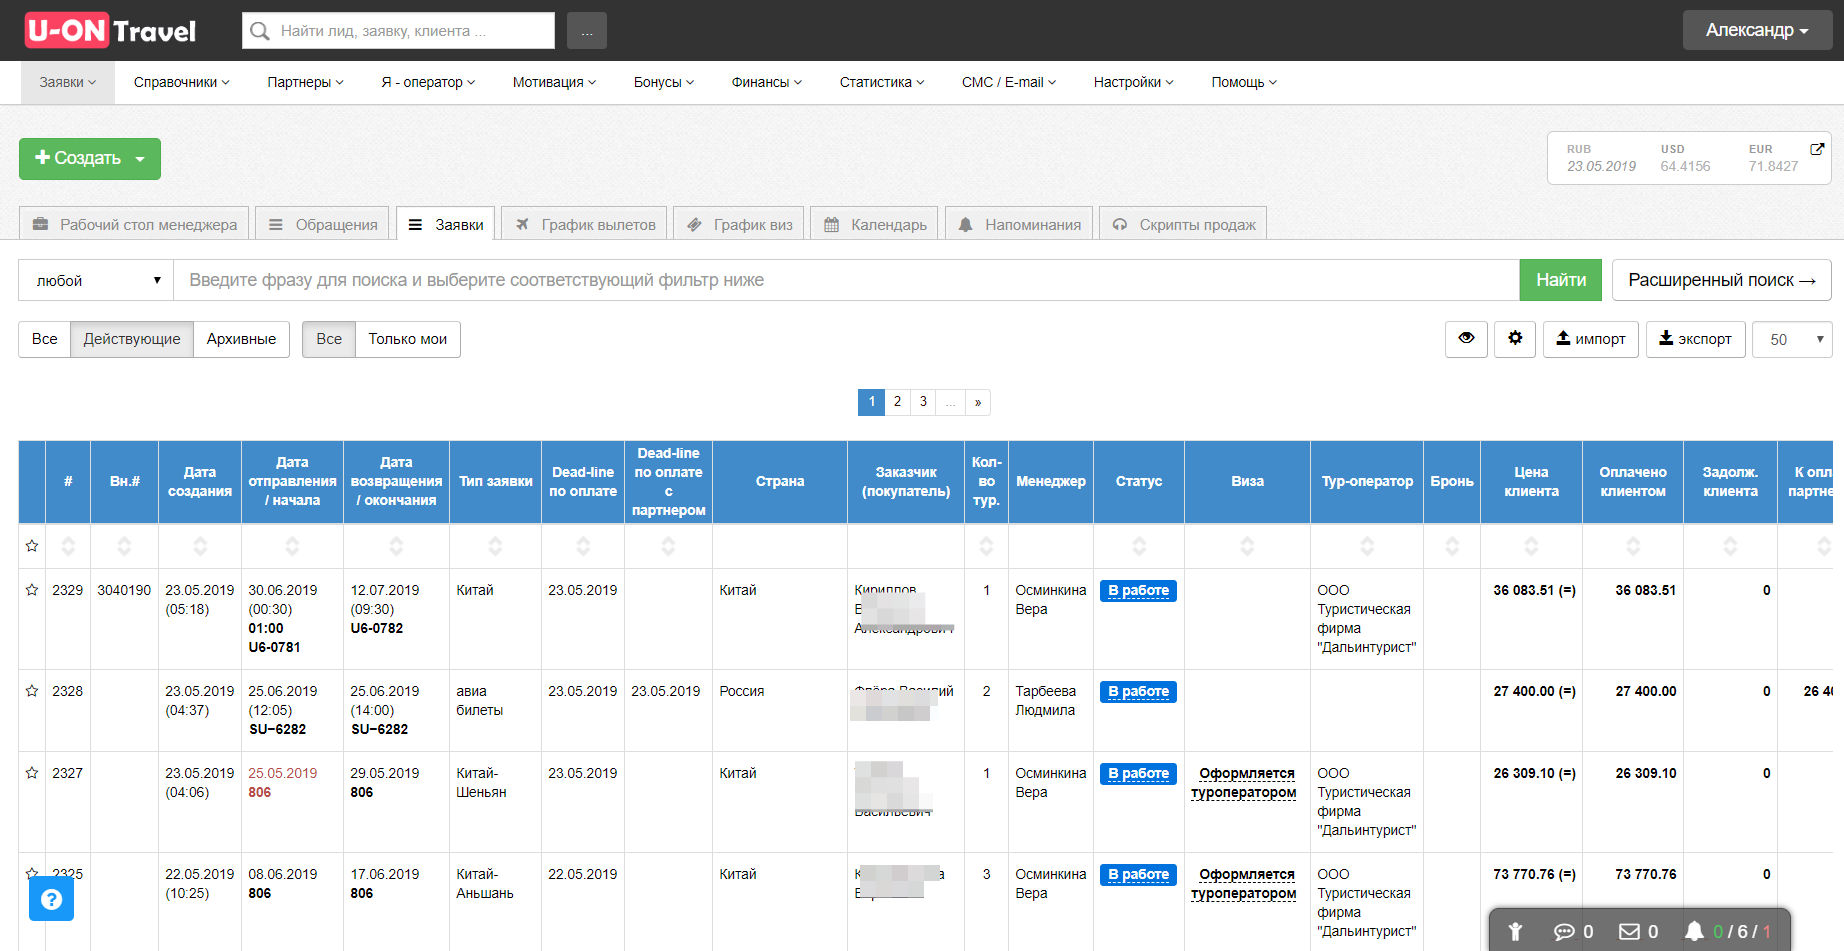
Task: Click the help question mark bubble
Action: (51, 899)
